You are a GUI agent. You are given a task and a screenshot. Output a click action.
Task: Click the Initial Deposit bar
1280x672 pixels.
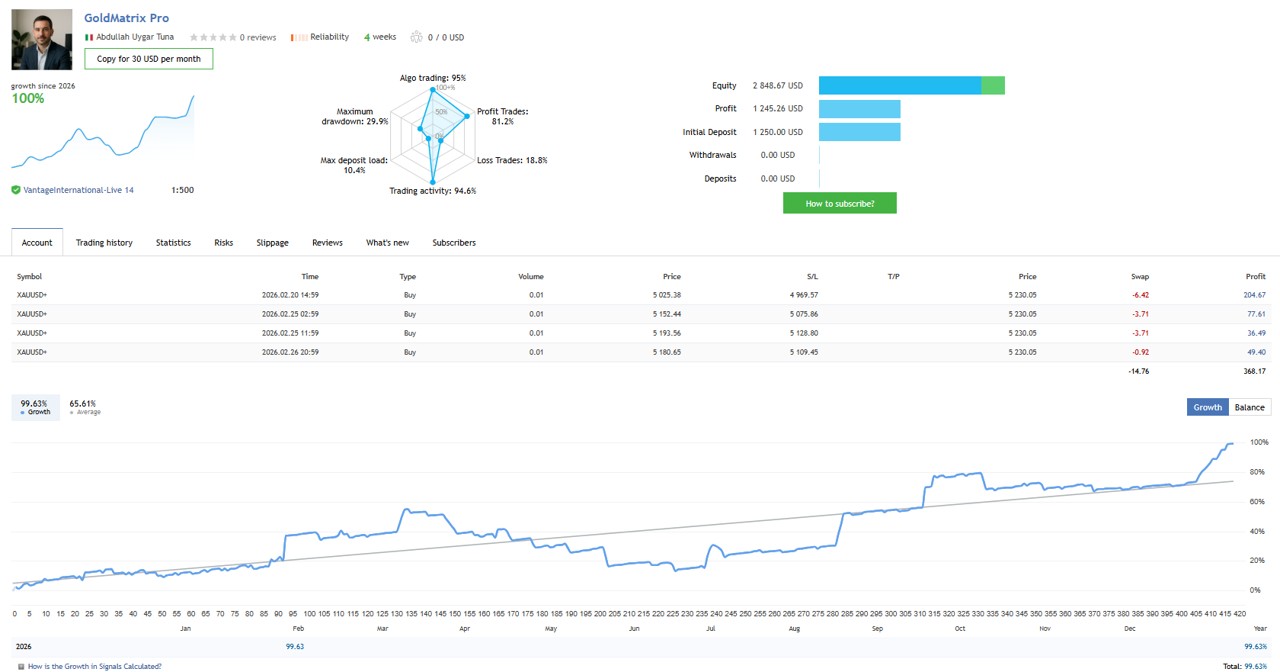tap(860, 132)
